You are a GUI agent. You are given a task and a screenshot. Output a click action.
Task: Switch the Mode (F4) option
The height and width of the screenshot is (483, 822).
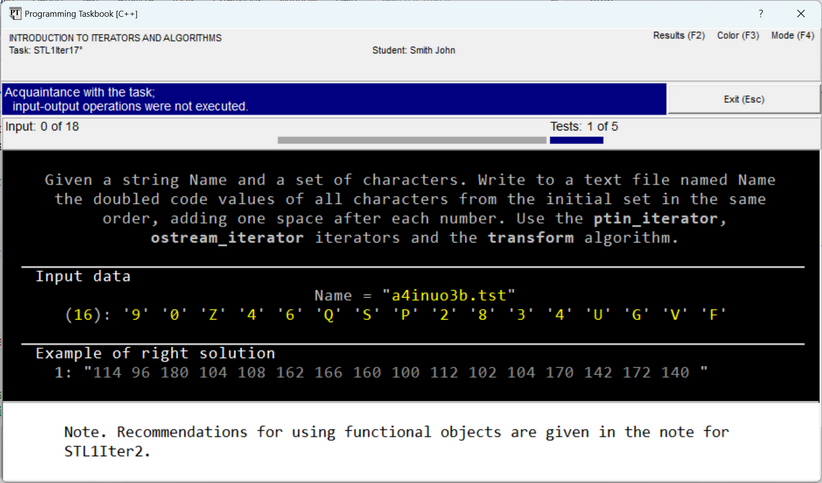(x=792, y=36)
